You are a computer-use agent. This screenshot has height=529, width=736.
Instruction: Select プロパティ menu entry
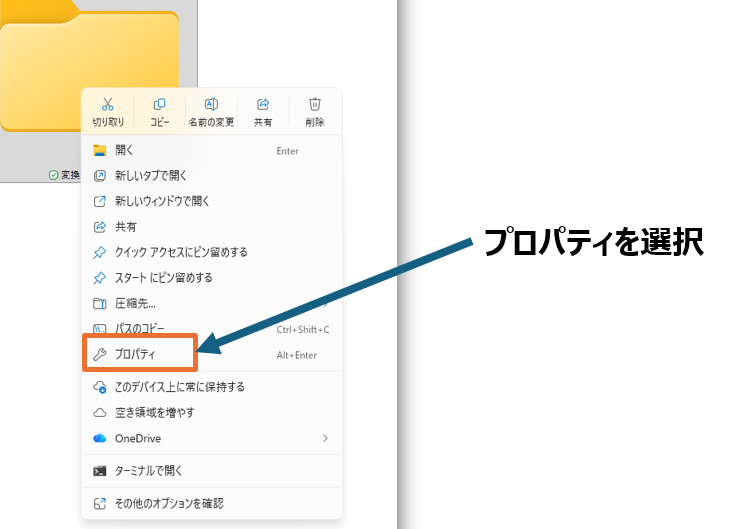[x=211, y=354]
